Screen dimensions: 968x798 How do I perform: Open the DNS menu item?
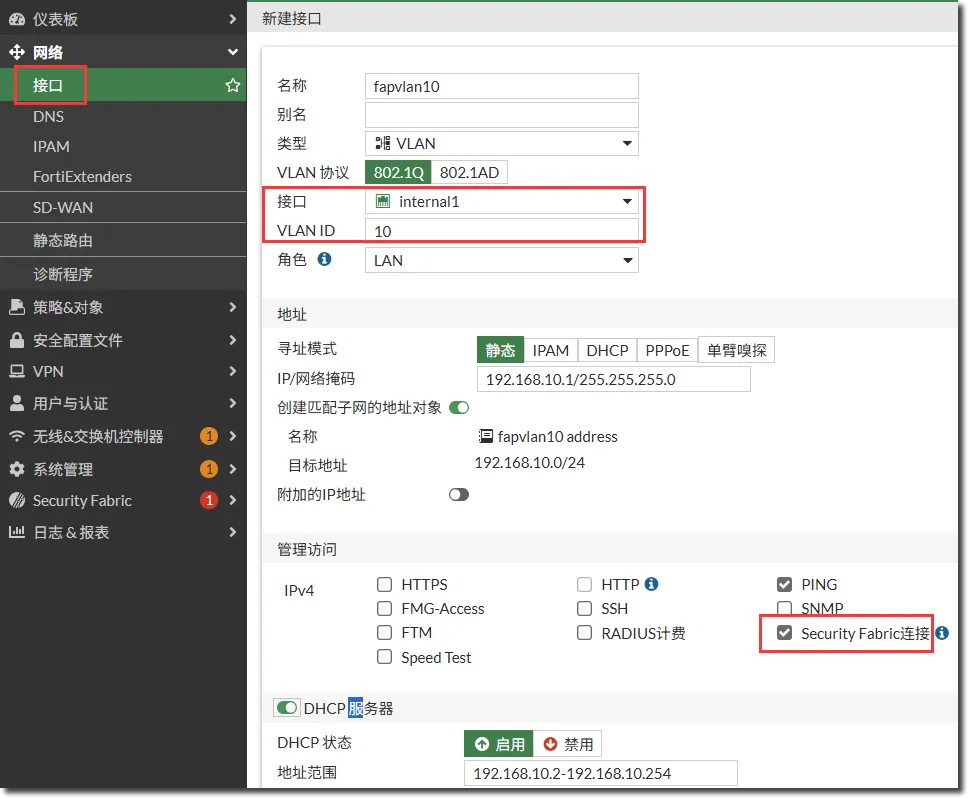pyautogui.click(x=123, y=117)
